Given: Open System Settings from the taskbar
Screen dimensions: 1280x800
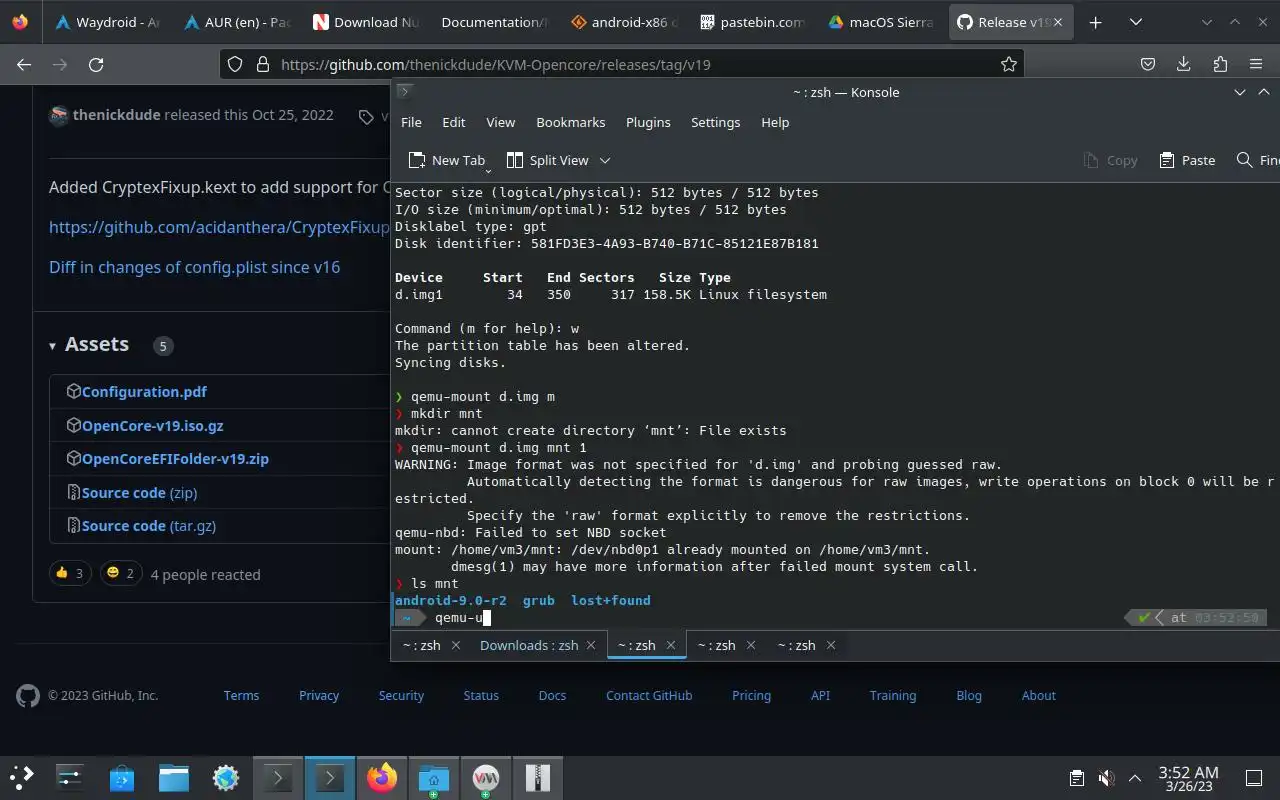Looking at the screenshot, I should coord(69,777).
